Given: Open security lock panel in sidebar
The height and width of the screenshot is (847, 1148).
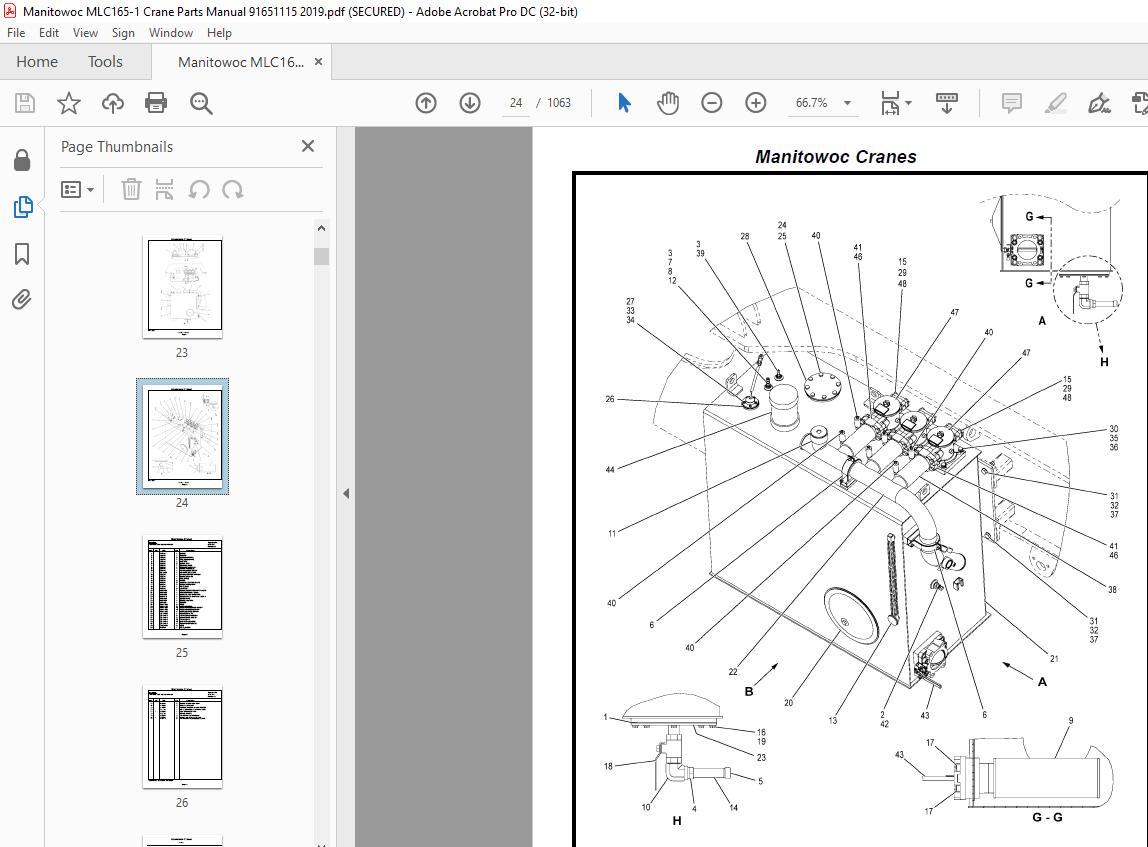Looking at the screenshot, I should pos(22,160).
